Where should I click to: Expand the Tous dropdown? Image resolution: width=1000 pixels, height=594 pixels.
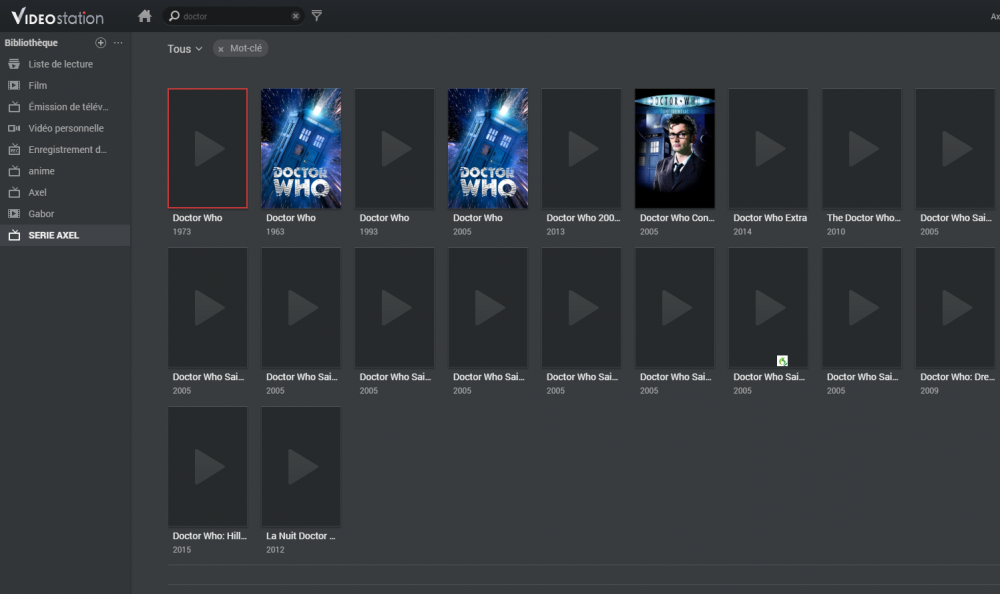pyautogui.click(x=185, y=49)
